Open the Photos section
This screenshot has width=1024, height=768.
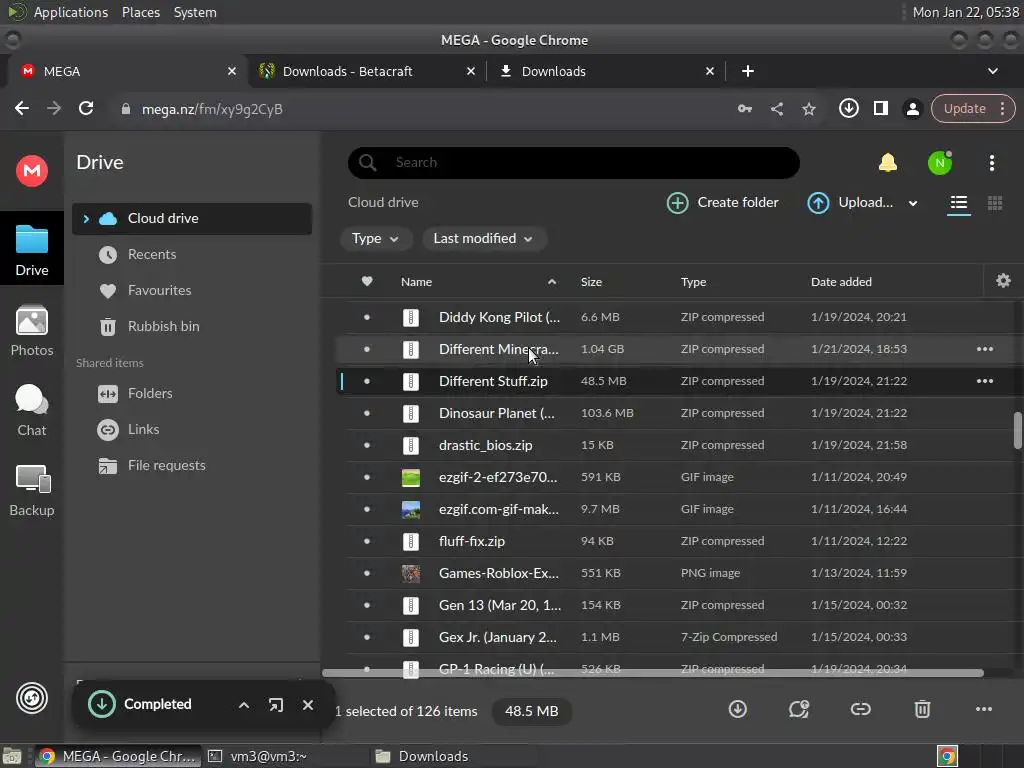31,330
